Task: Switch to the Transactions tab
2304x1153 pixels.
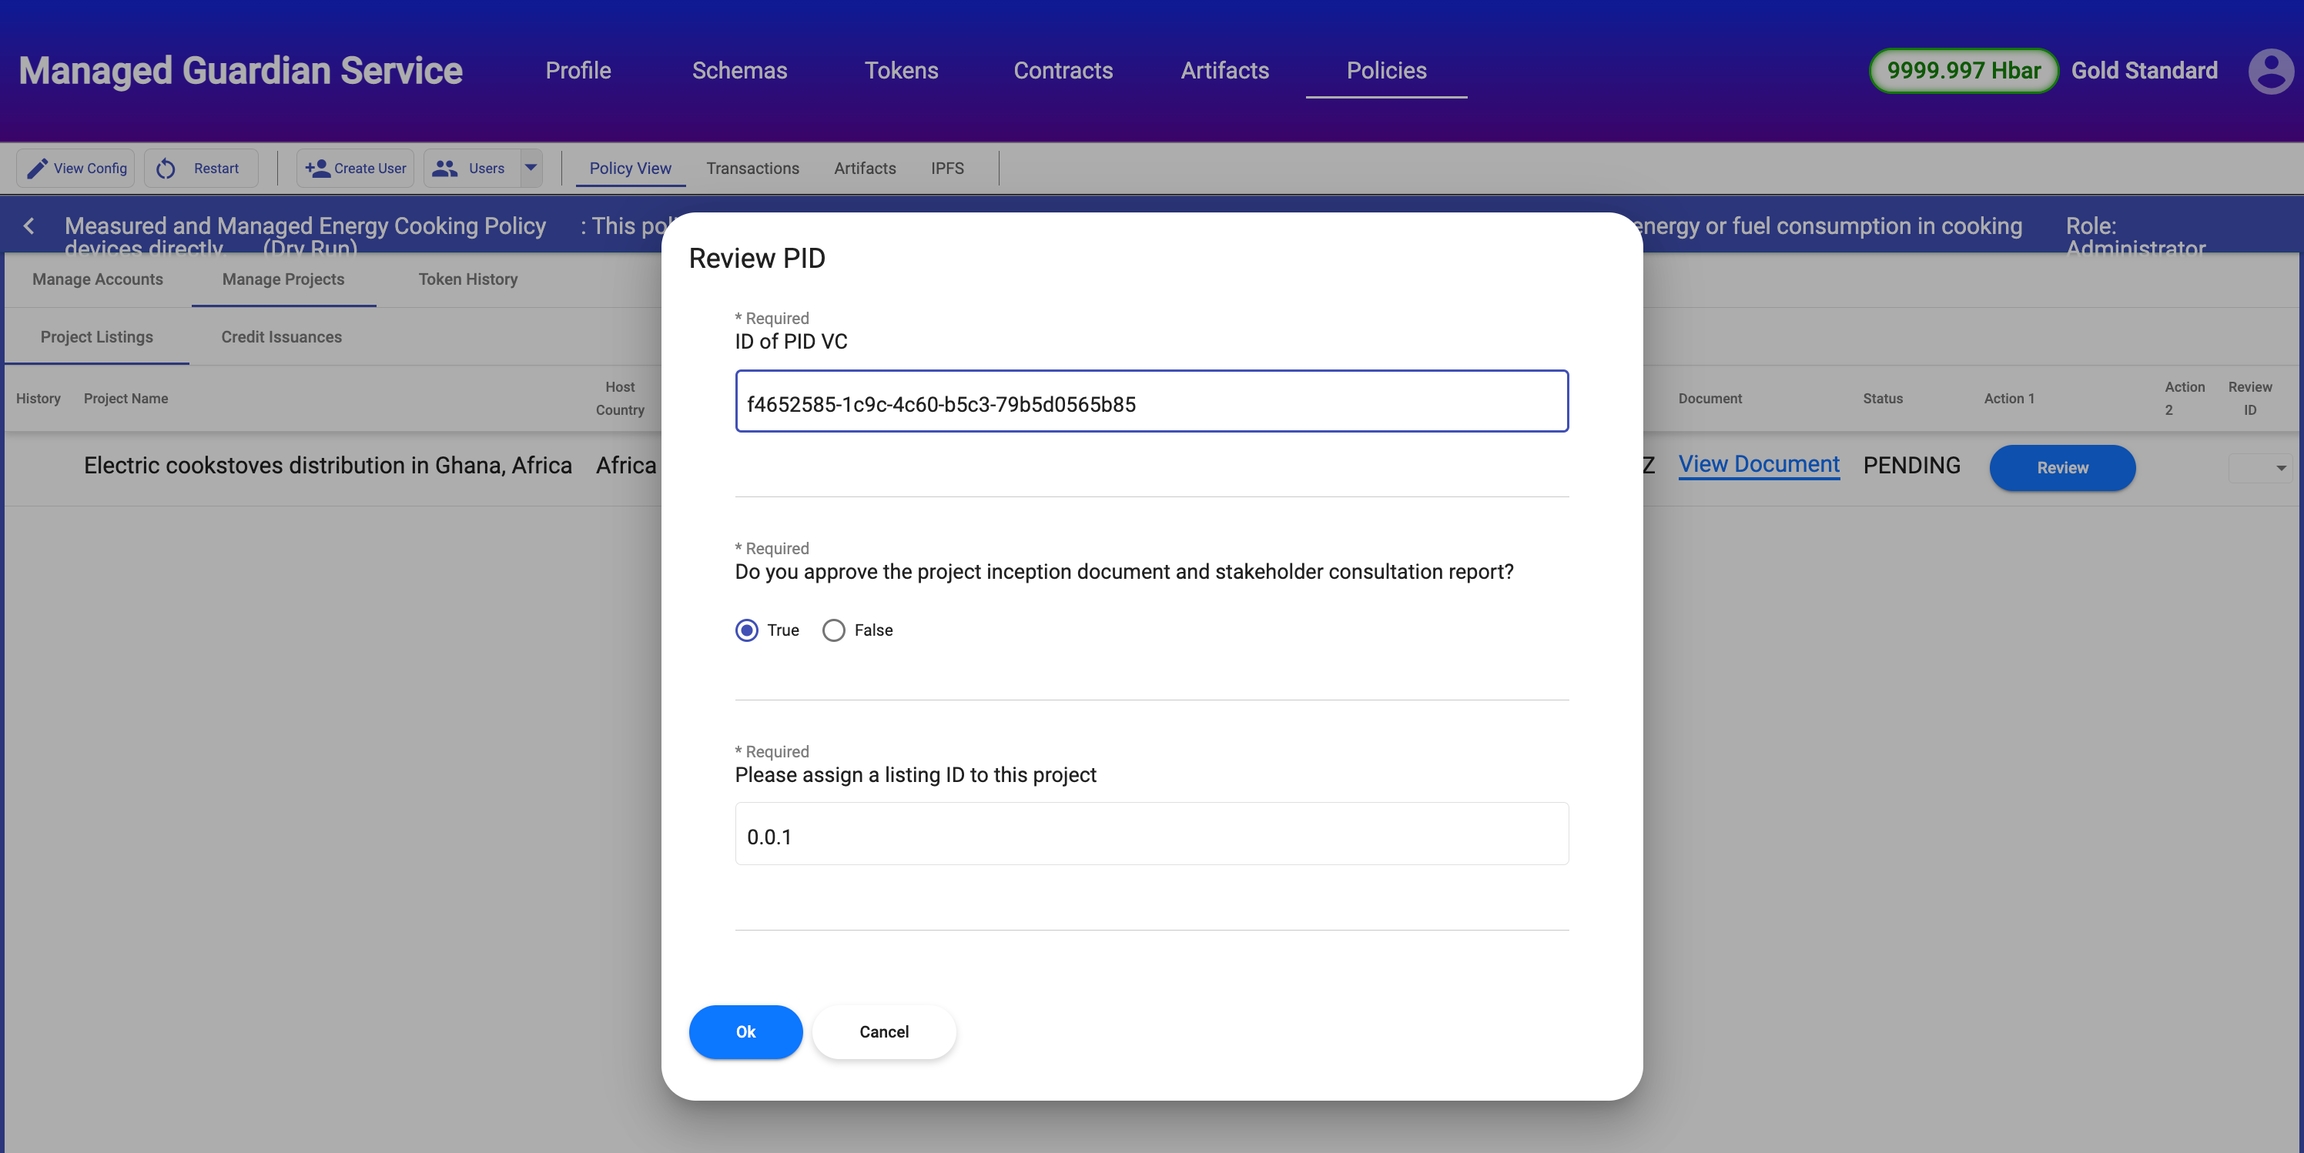Action: [x=752, y=168]
